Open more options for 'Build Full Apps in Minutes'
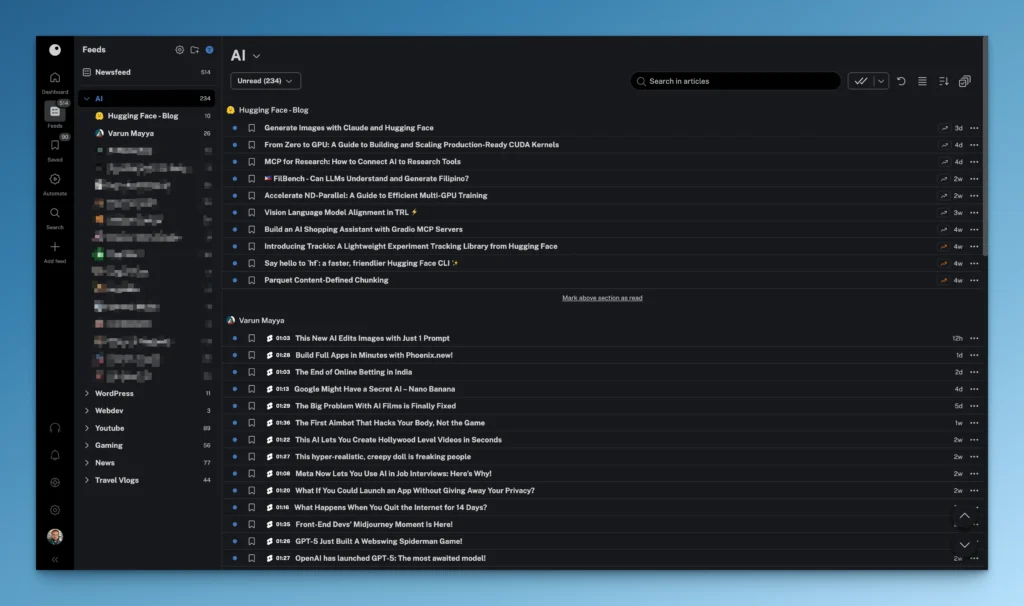 tap(974, 355)
